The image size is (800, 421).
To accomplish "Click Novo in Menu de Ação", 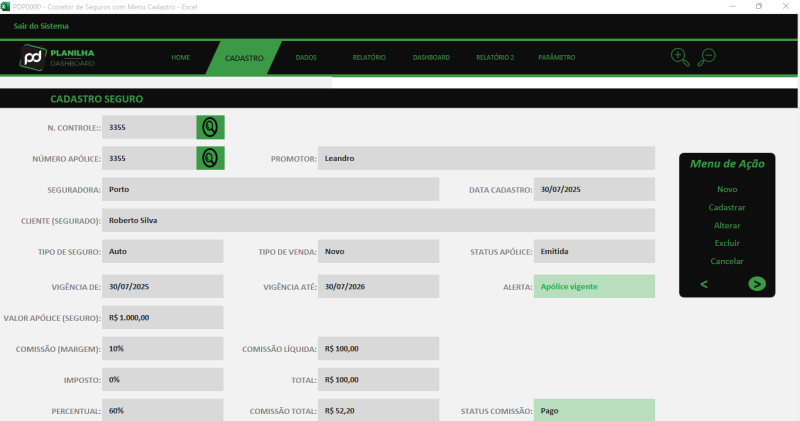I will tap(727, 189).
